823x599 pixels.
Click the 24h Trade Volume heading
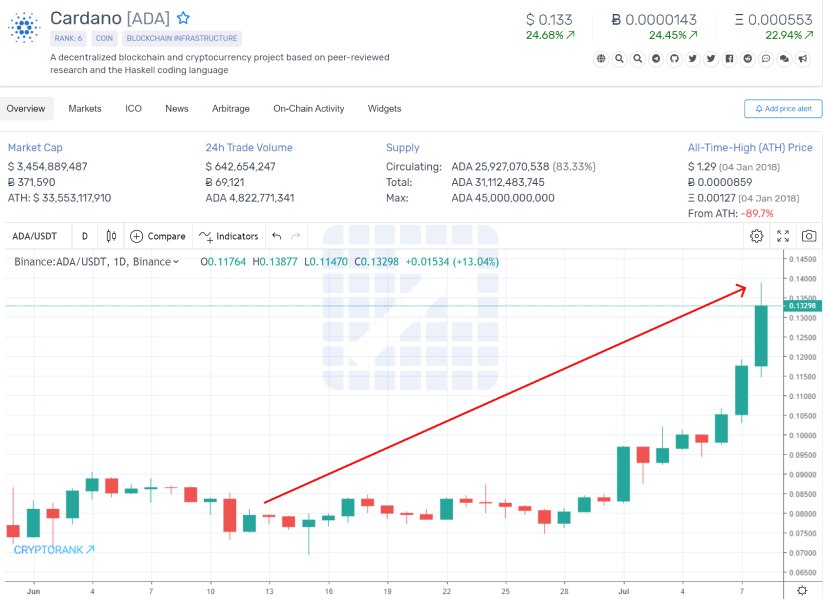pos(249,148)
